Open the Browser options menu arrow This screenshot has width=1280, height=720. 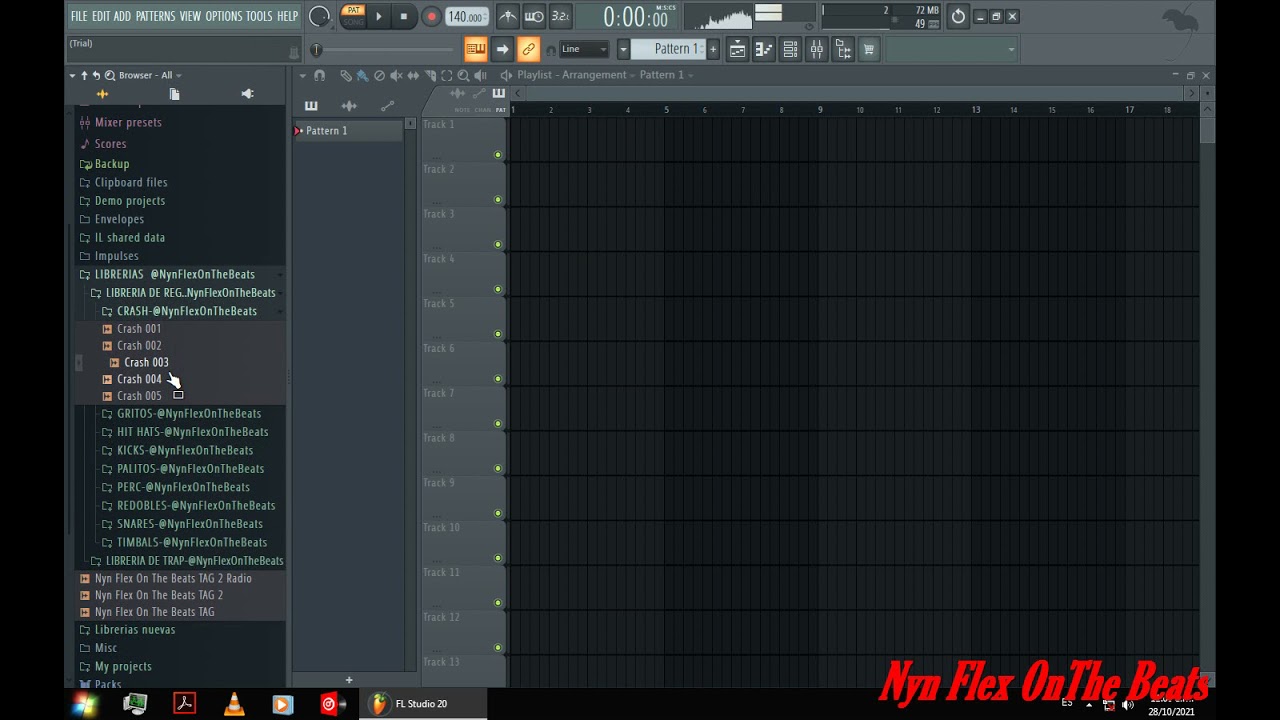pos(72,75)
